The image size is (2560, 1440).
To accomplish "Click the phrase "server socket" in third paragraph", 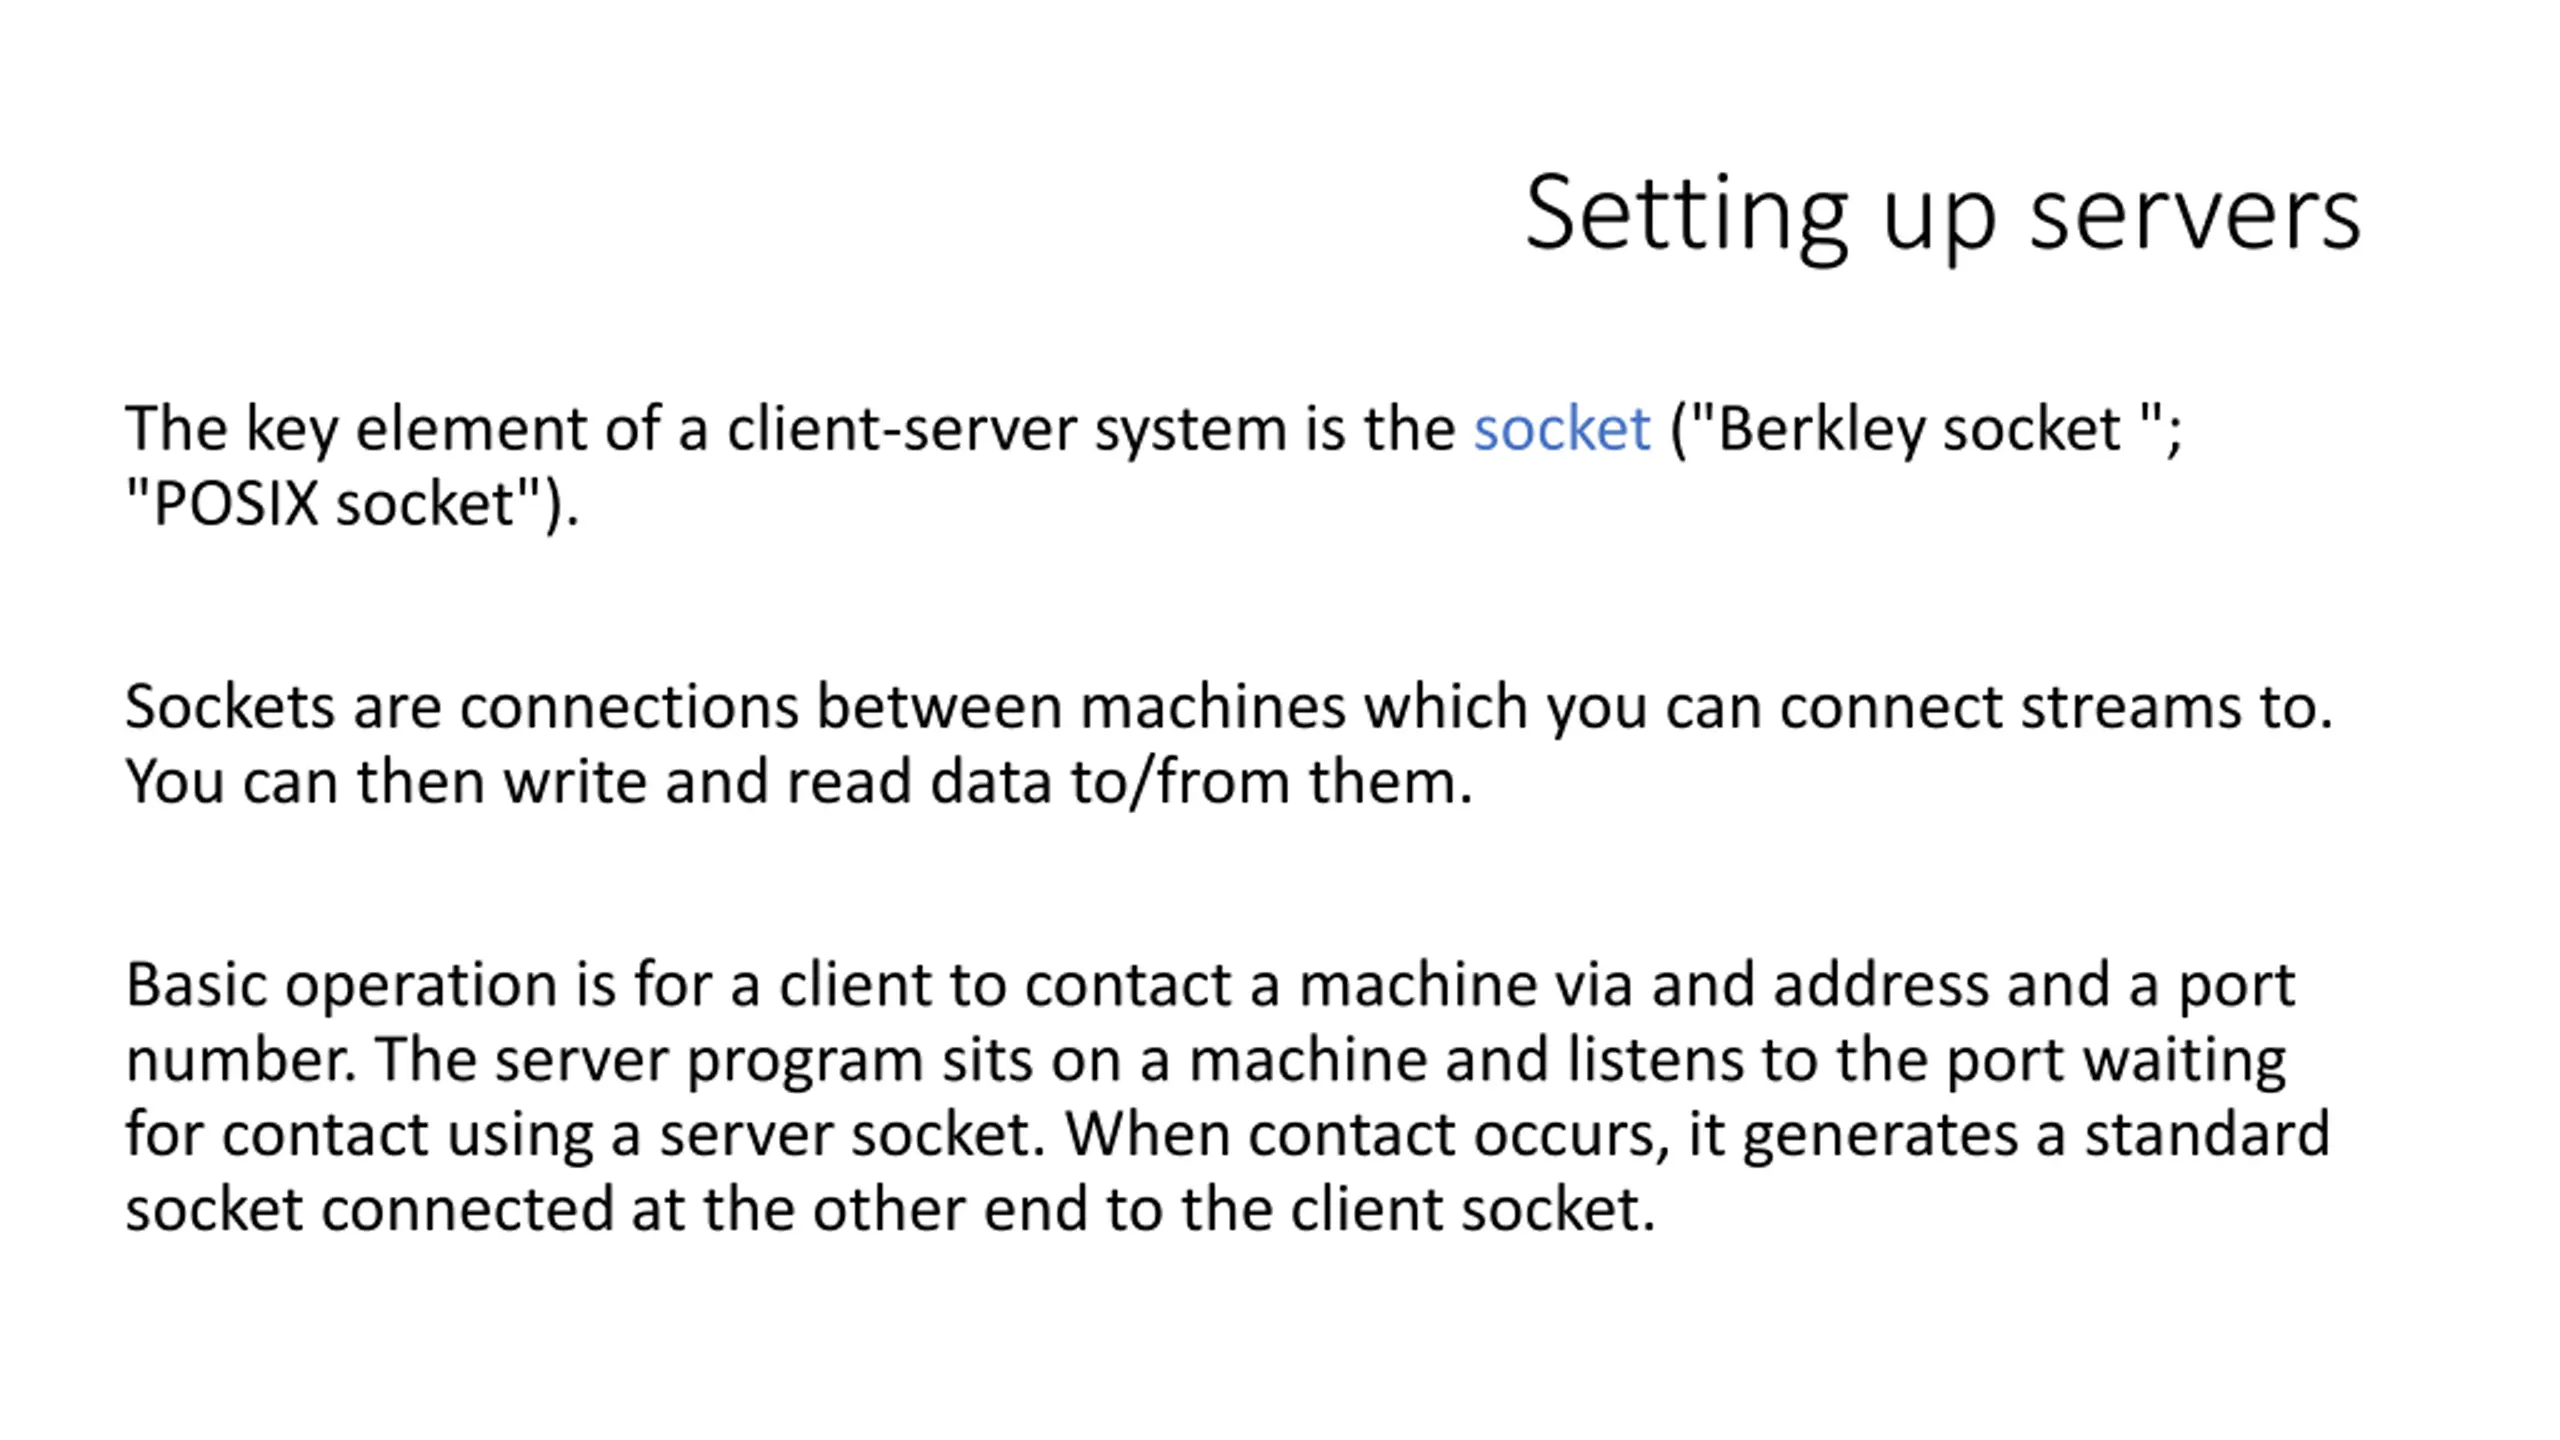I will click(852, 1135).
